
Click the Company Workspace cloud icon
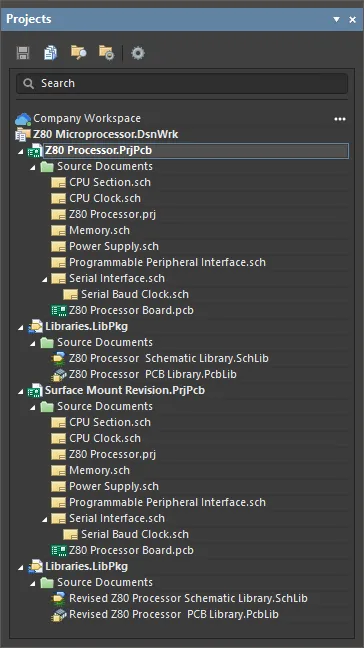(x=23, y=119)
